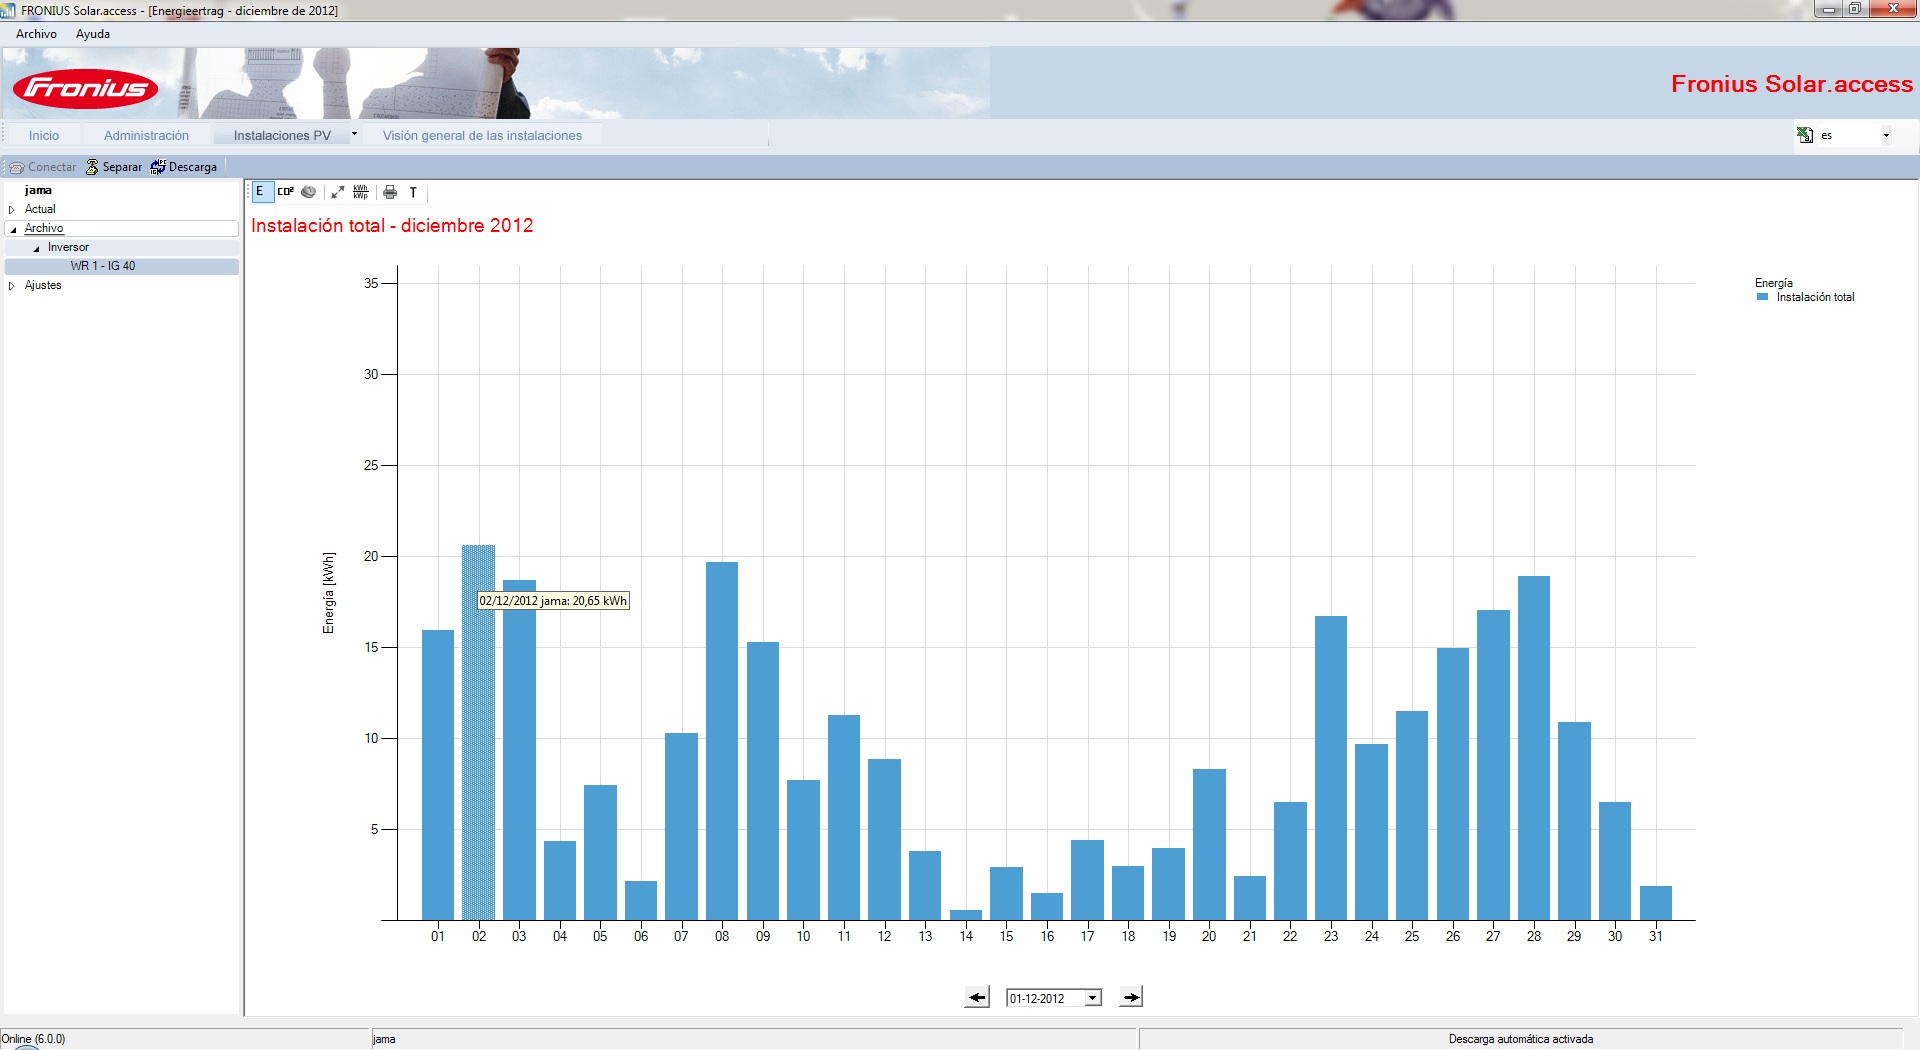Open the Instalaciones PV dropdown arrow
Viewport: 1920px width, 1050px height.
coord(354,134)
